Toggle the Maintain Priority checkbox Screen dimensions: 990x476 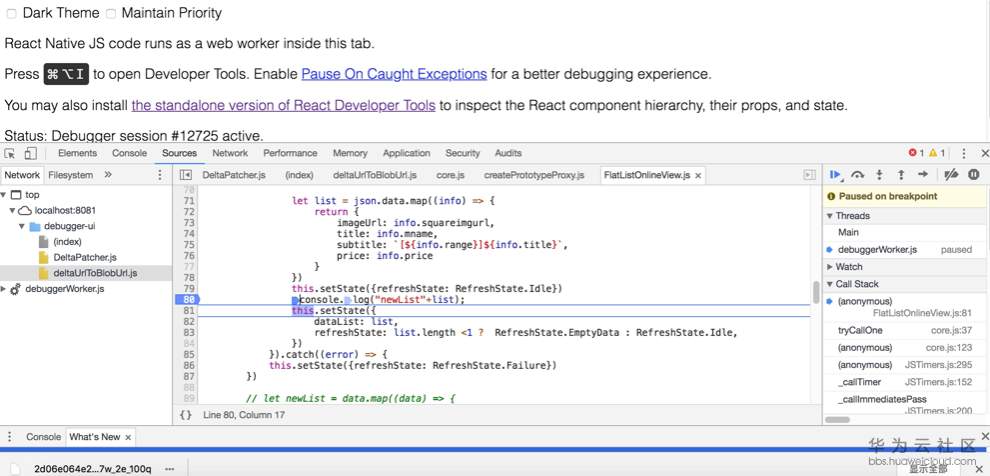click(110, 13)
